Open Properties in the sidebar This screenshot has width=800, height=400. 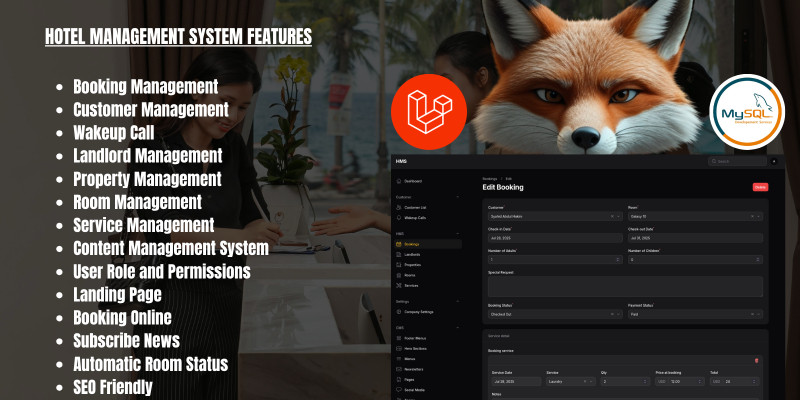[412, 264]
